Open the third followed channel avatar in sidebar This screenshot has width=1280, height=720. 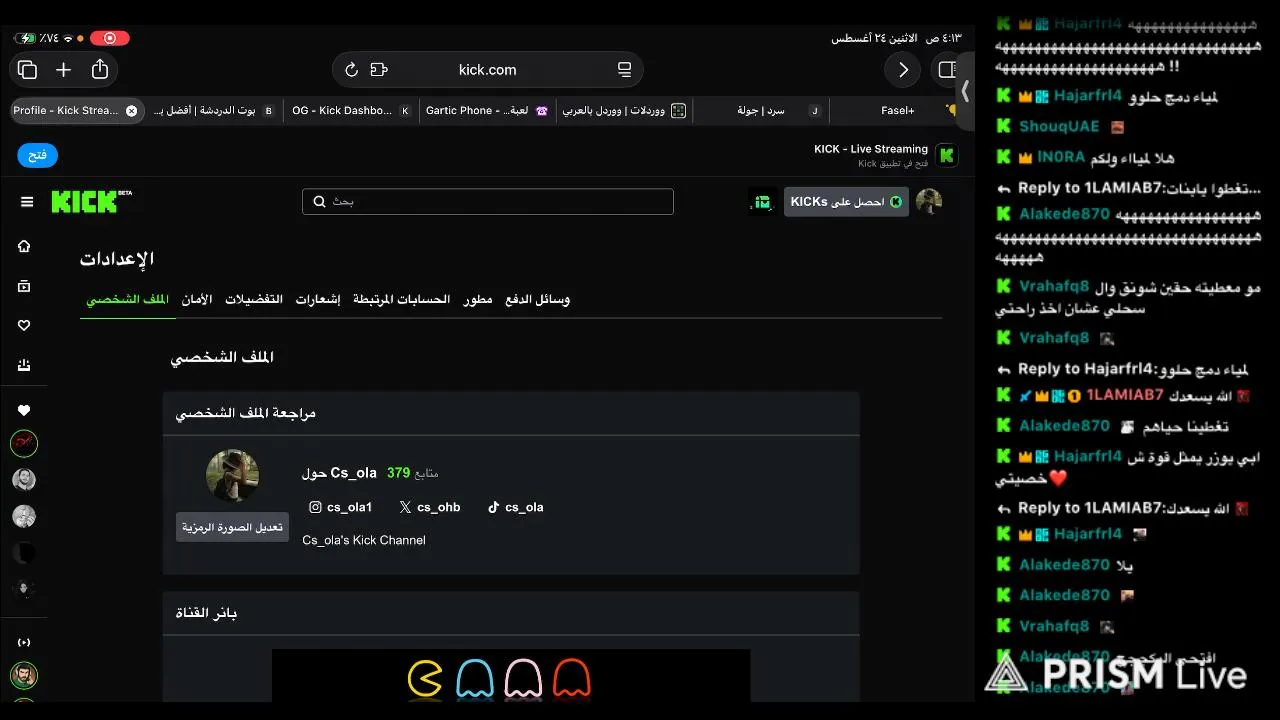pos(24,517)
